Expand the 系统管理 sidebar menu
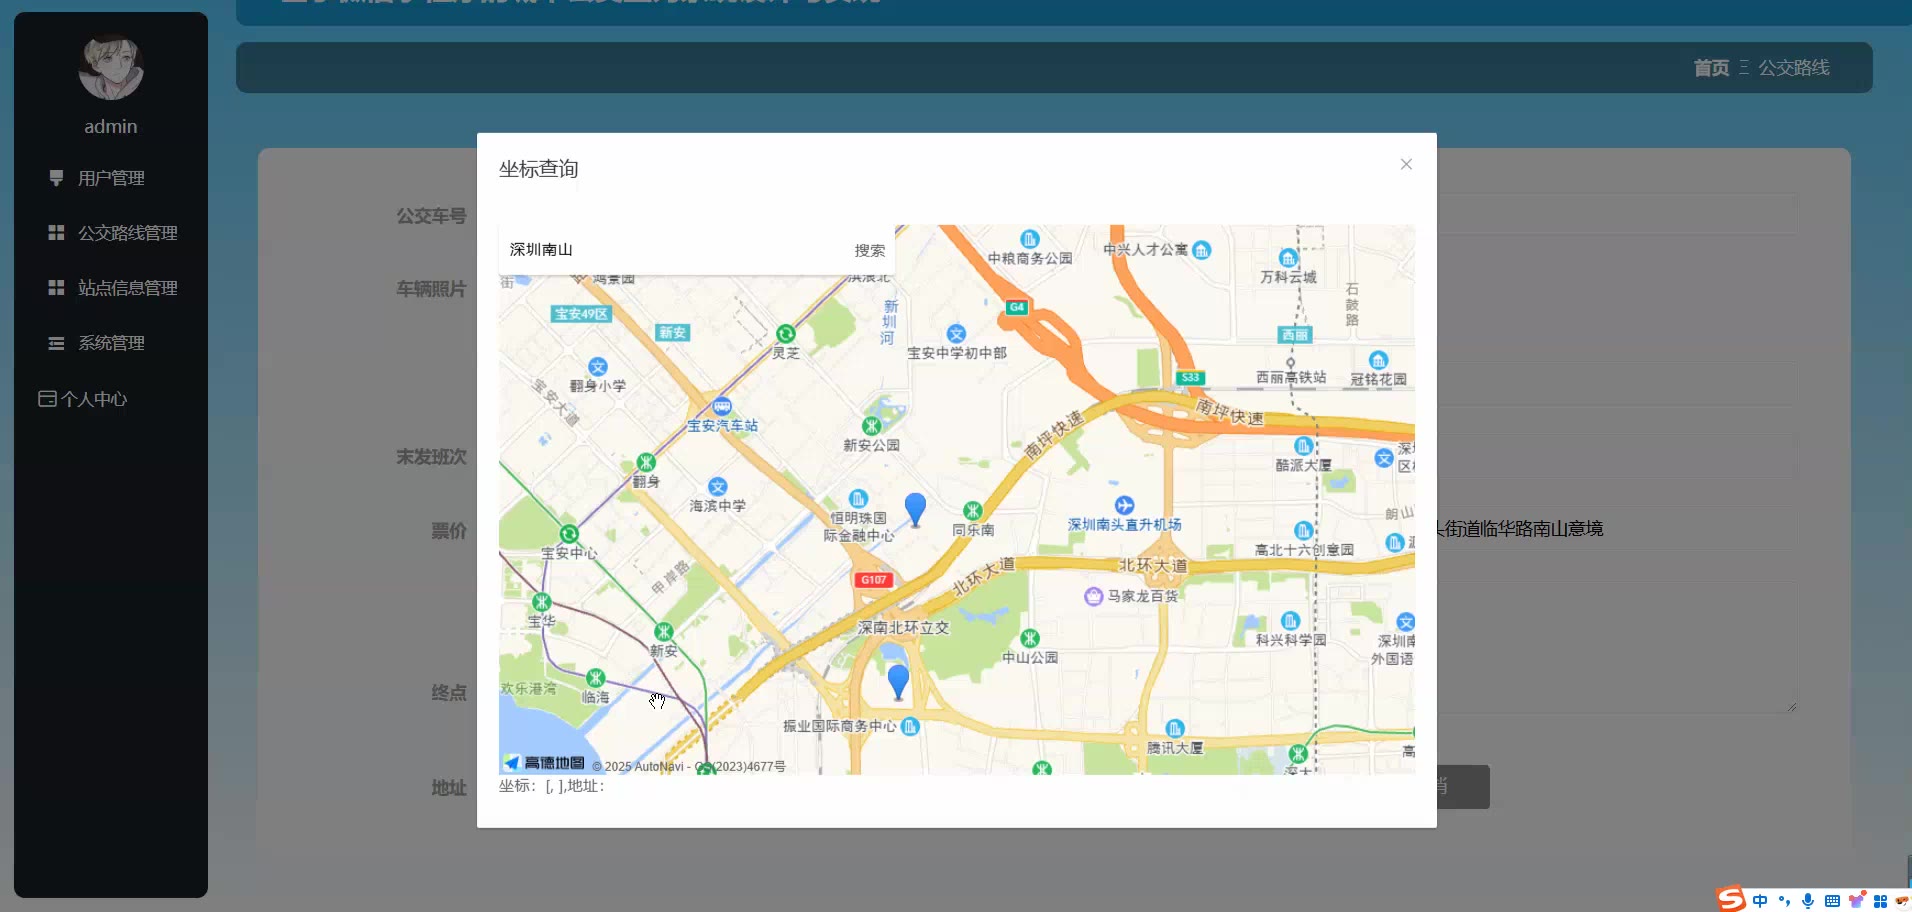The width and height of the screenshot is (1912, 912). click(x=111, y=343)
